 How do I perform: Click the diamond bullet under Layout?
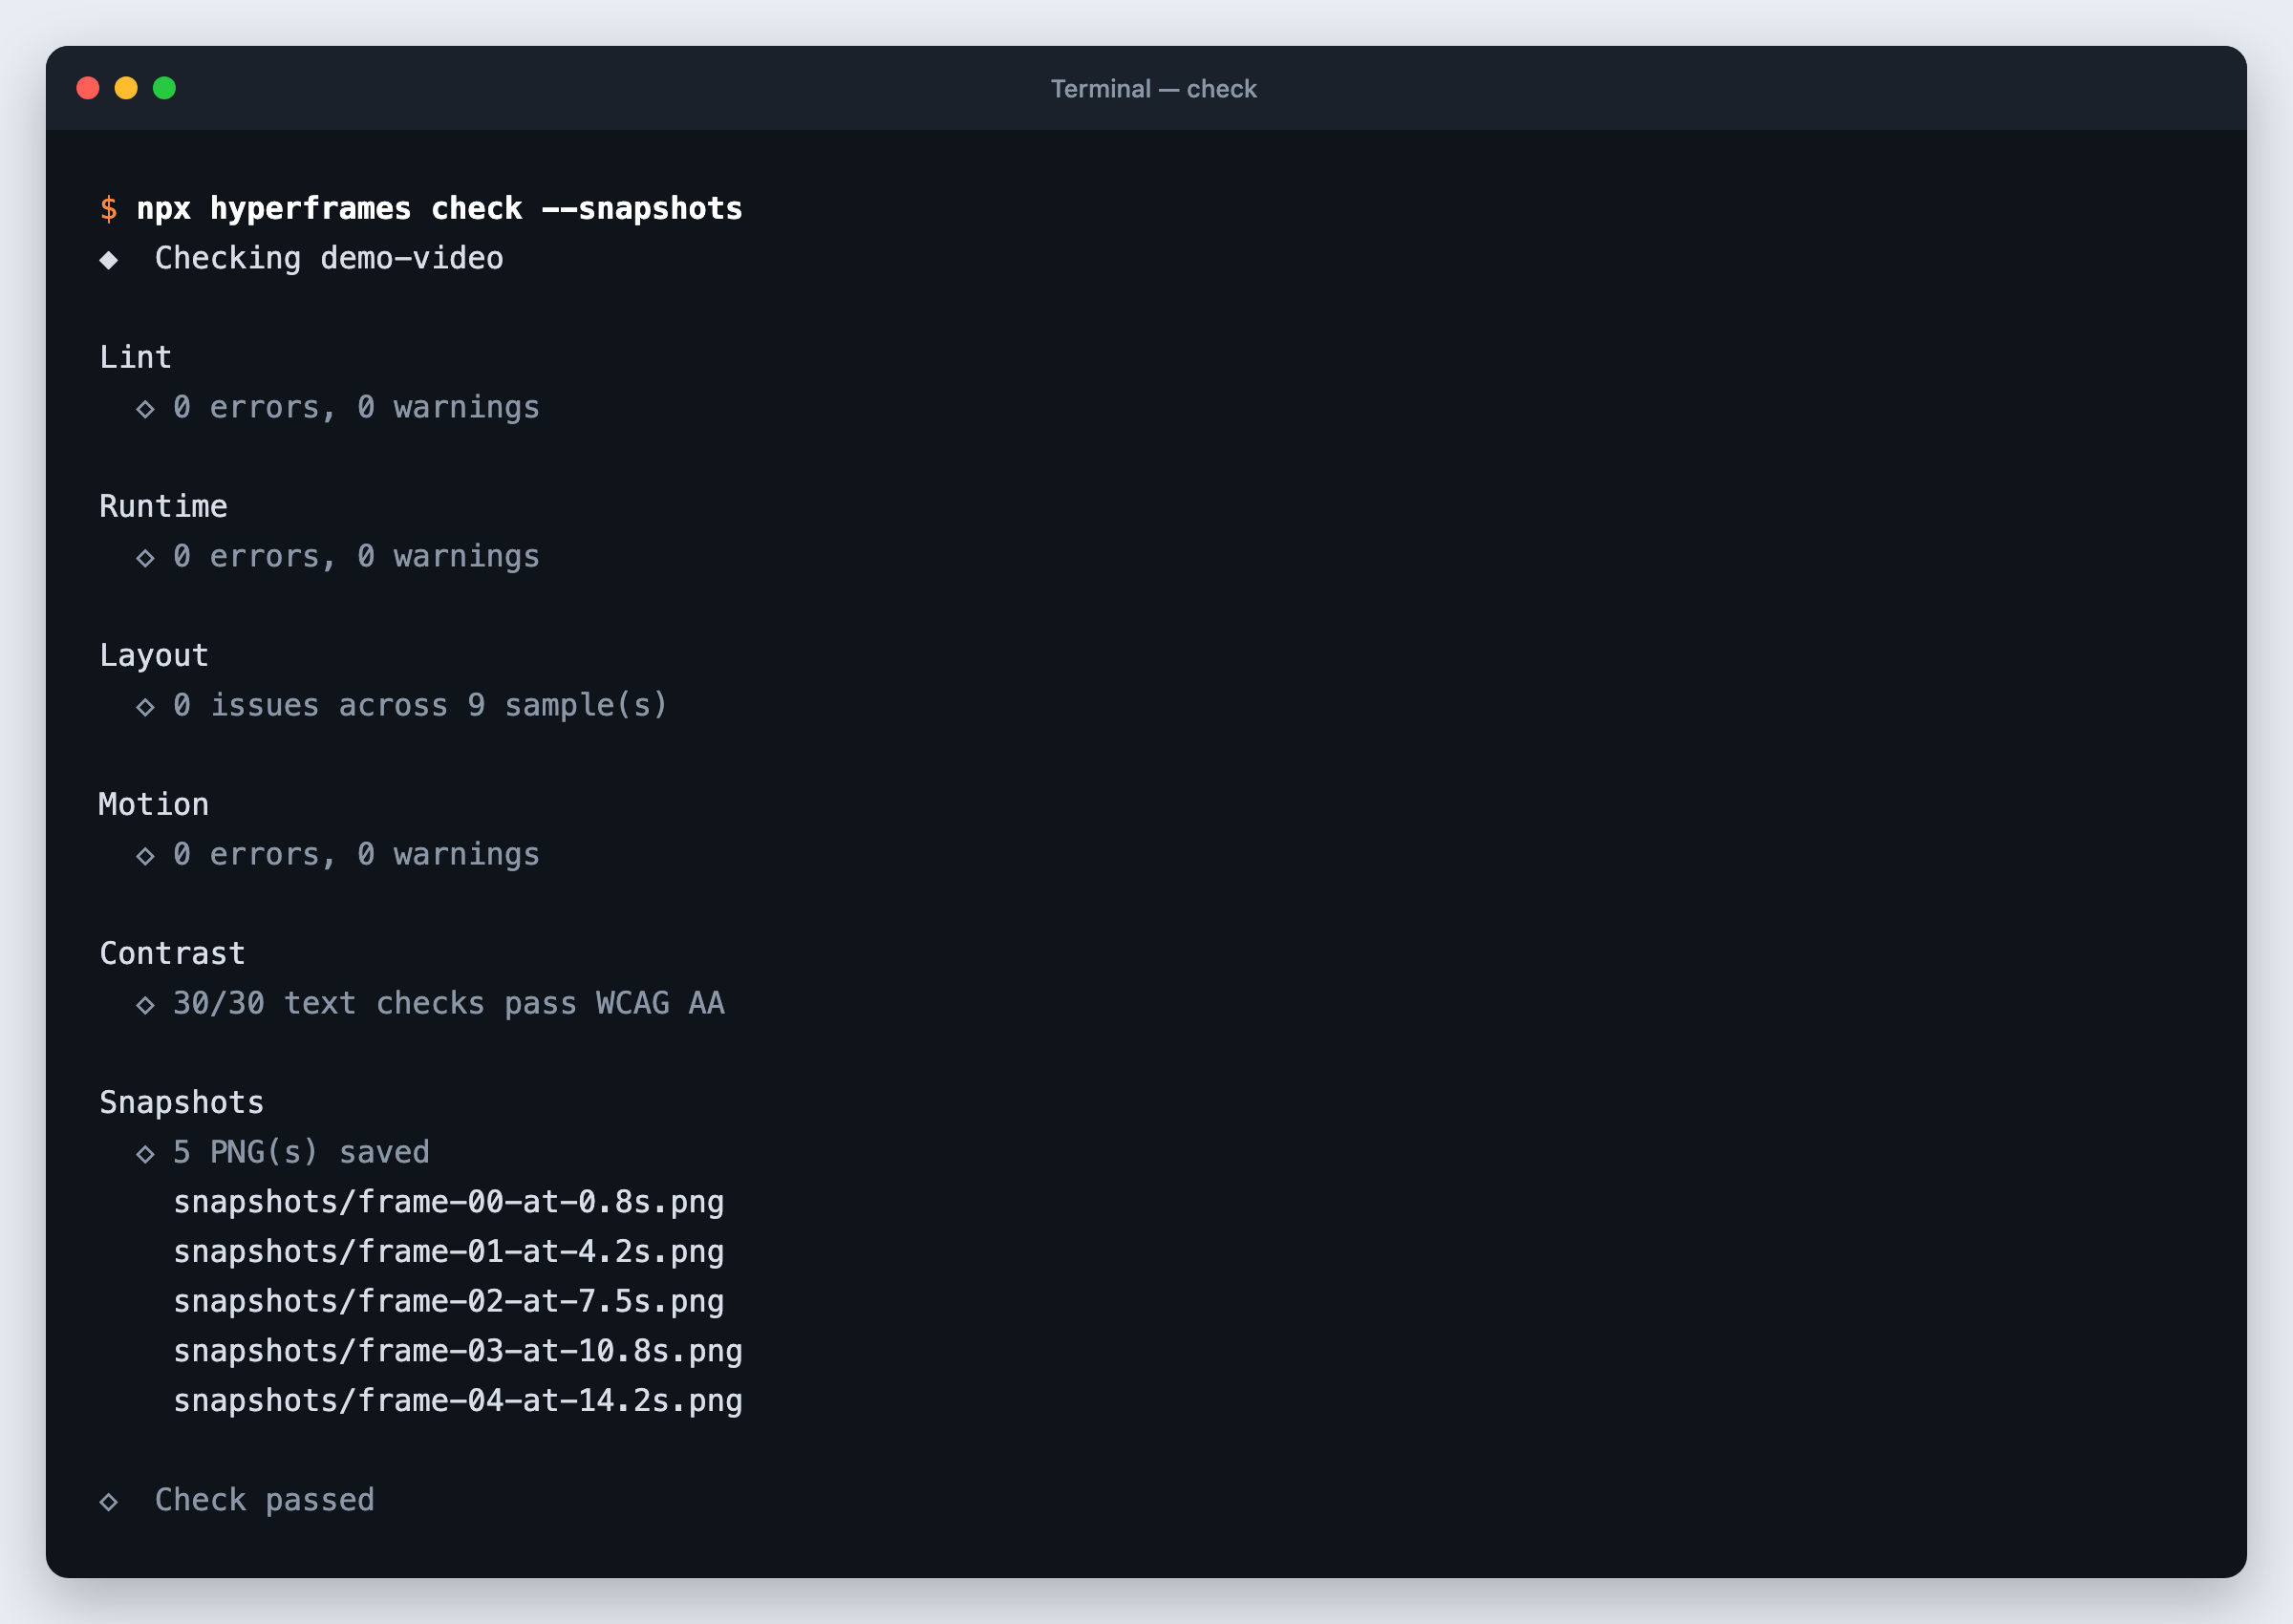[145, 707]
